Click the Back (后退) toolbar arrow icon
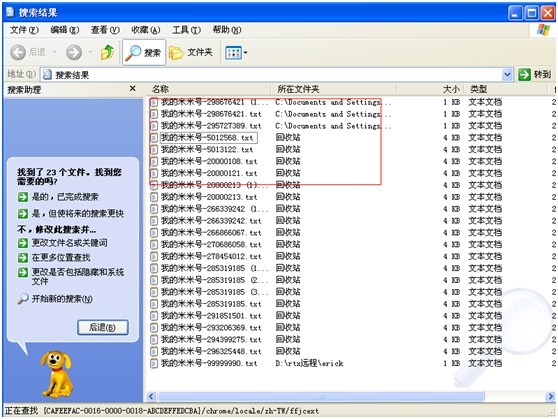 pyautogui.click(x=18, y=53)
